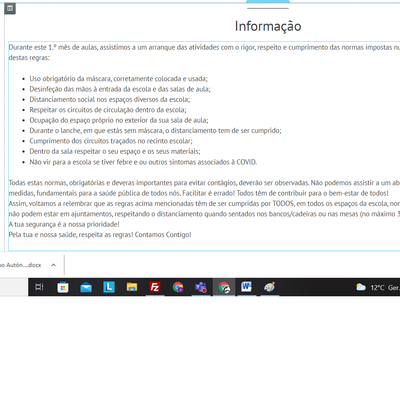The width and height of the screenshot is (400, 400).
Task: Open FileZilla from the taskbar
Action: pyautogui.click(x=155, y=287)
